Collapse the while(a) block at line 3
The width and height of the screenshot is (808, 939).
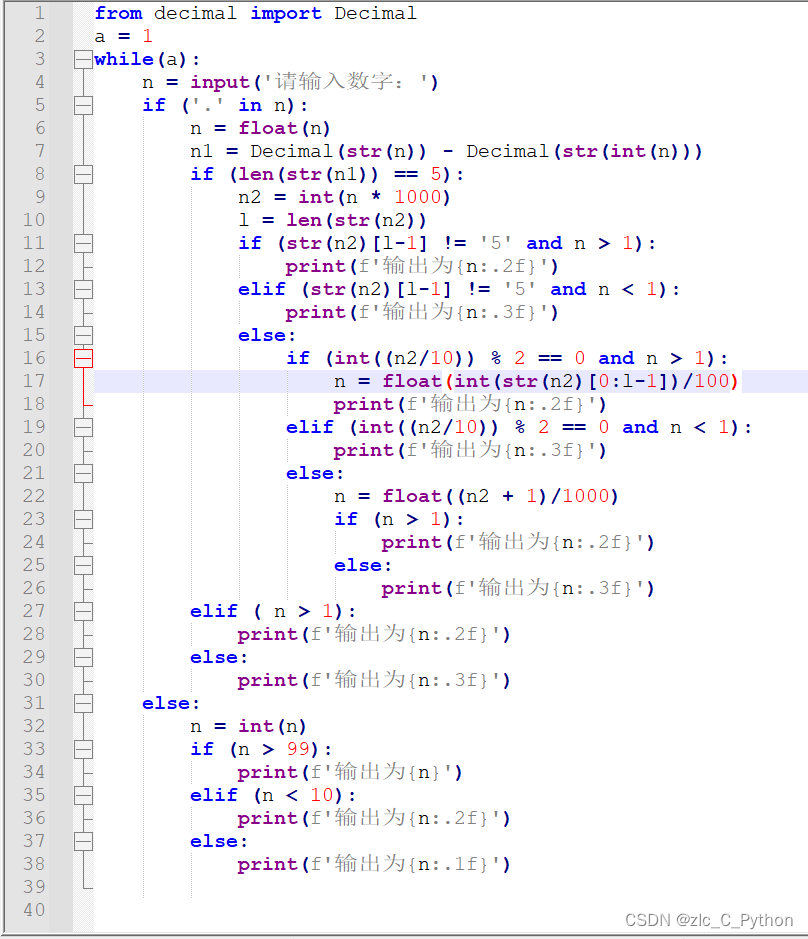[x=83, y=59]
